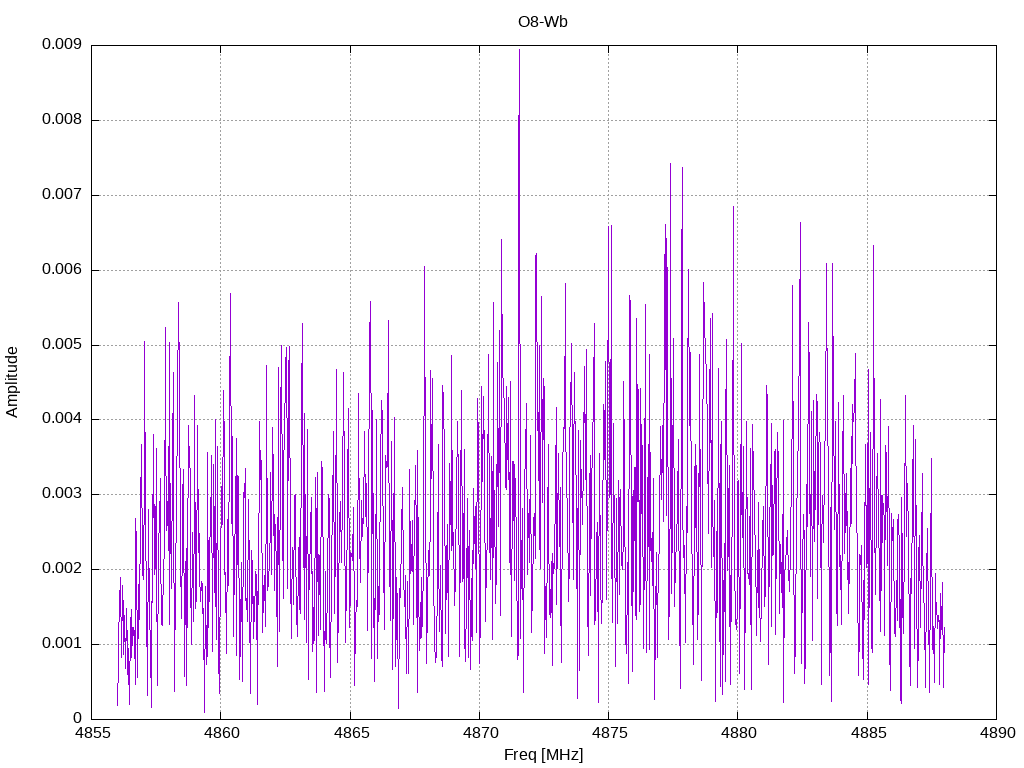The image size is (1024, 768).
Task: Select the 0.006 y-axis tick label
Action: 62,270
